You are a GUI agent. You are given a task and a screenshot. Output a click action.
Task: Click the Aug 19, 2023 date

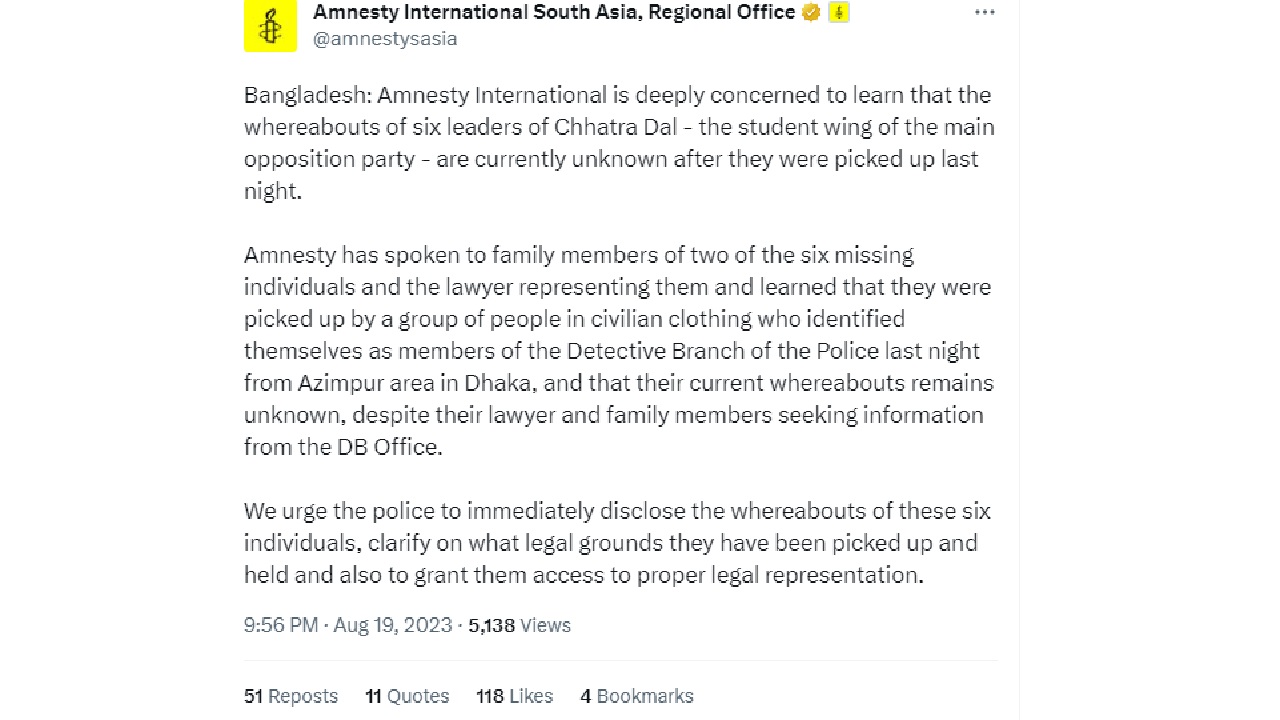tap(393, 625)
